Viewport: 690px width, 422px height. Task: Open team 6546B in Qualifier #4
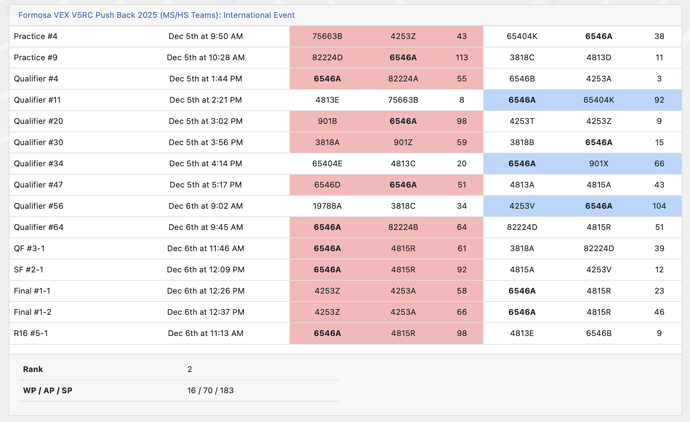click(x=522, y=79)
